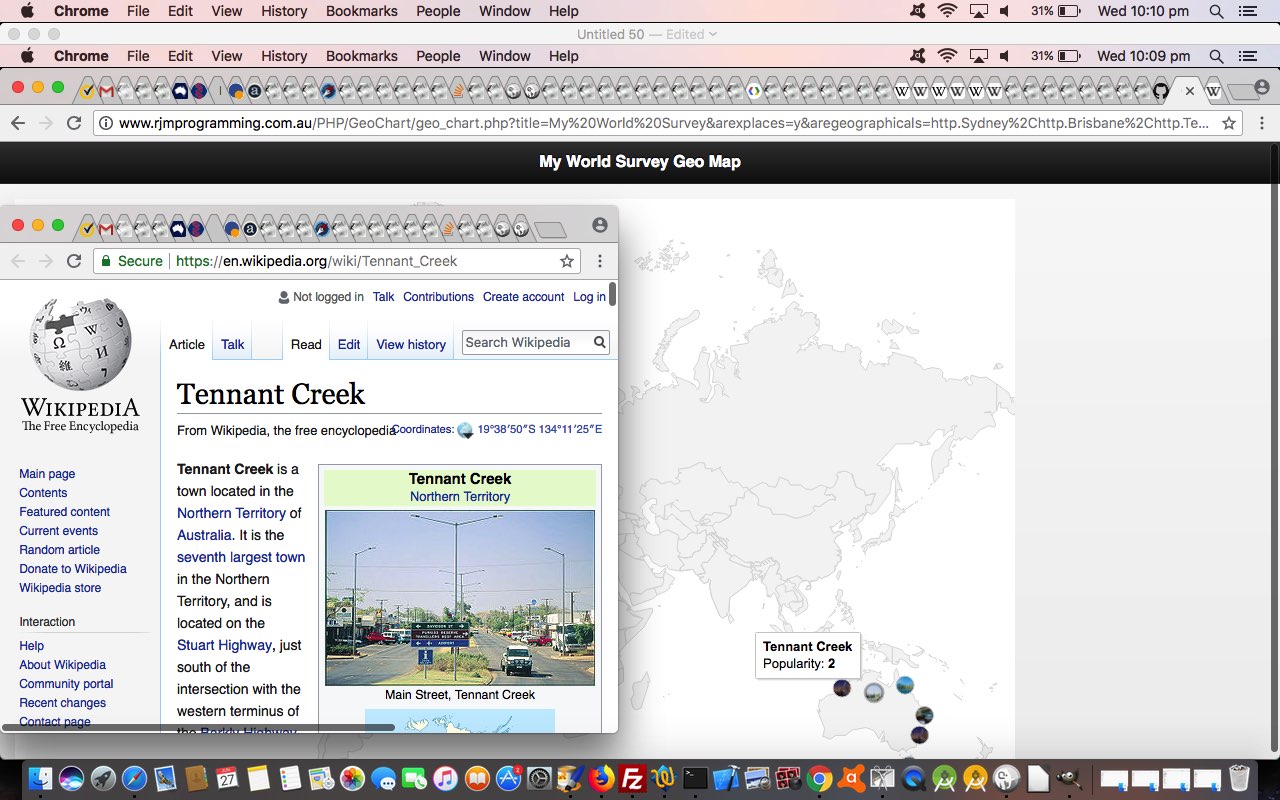
Task: Reload the geo chart page
Action: pyautogui.click(x=73, y=123)
